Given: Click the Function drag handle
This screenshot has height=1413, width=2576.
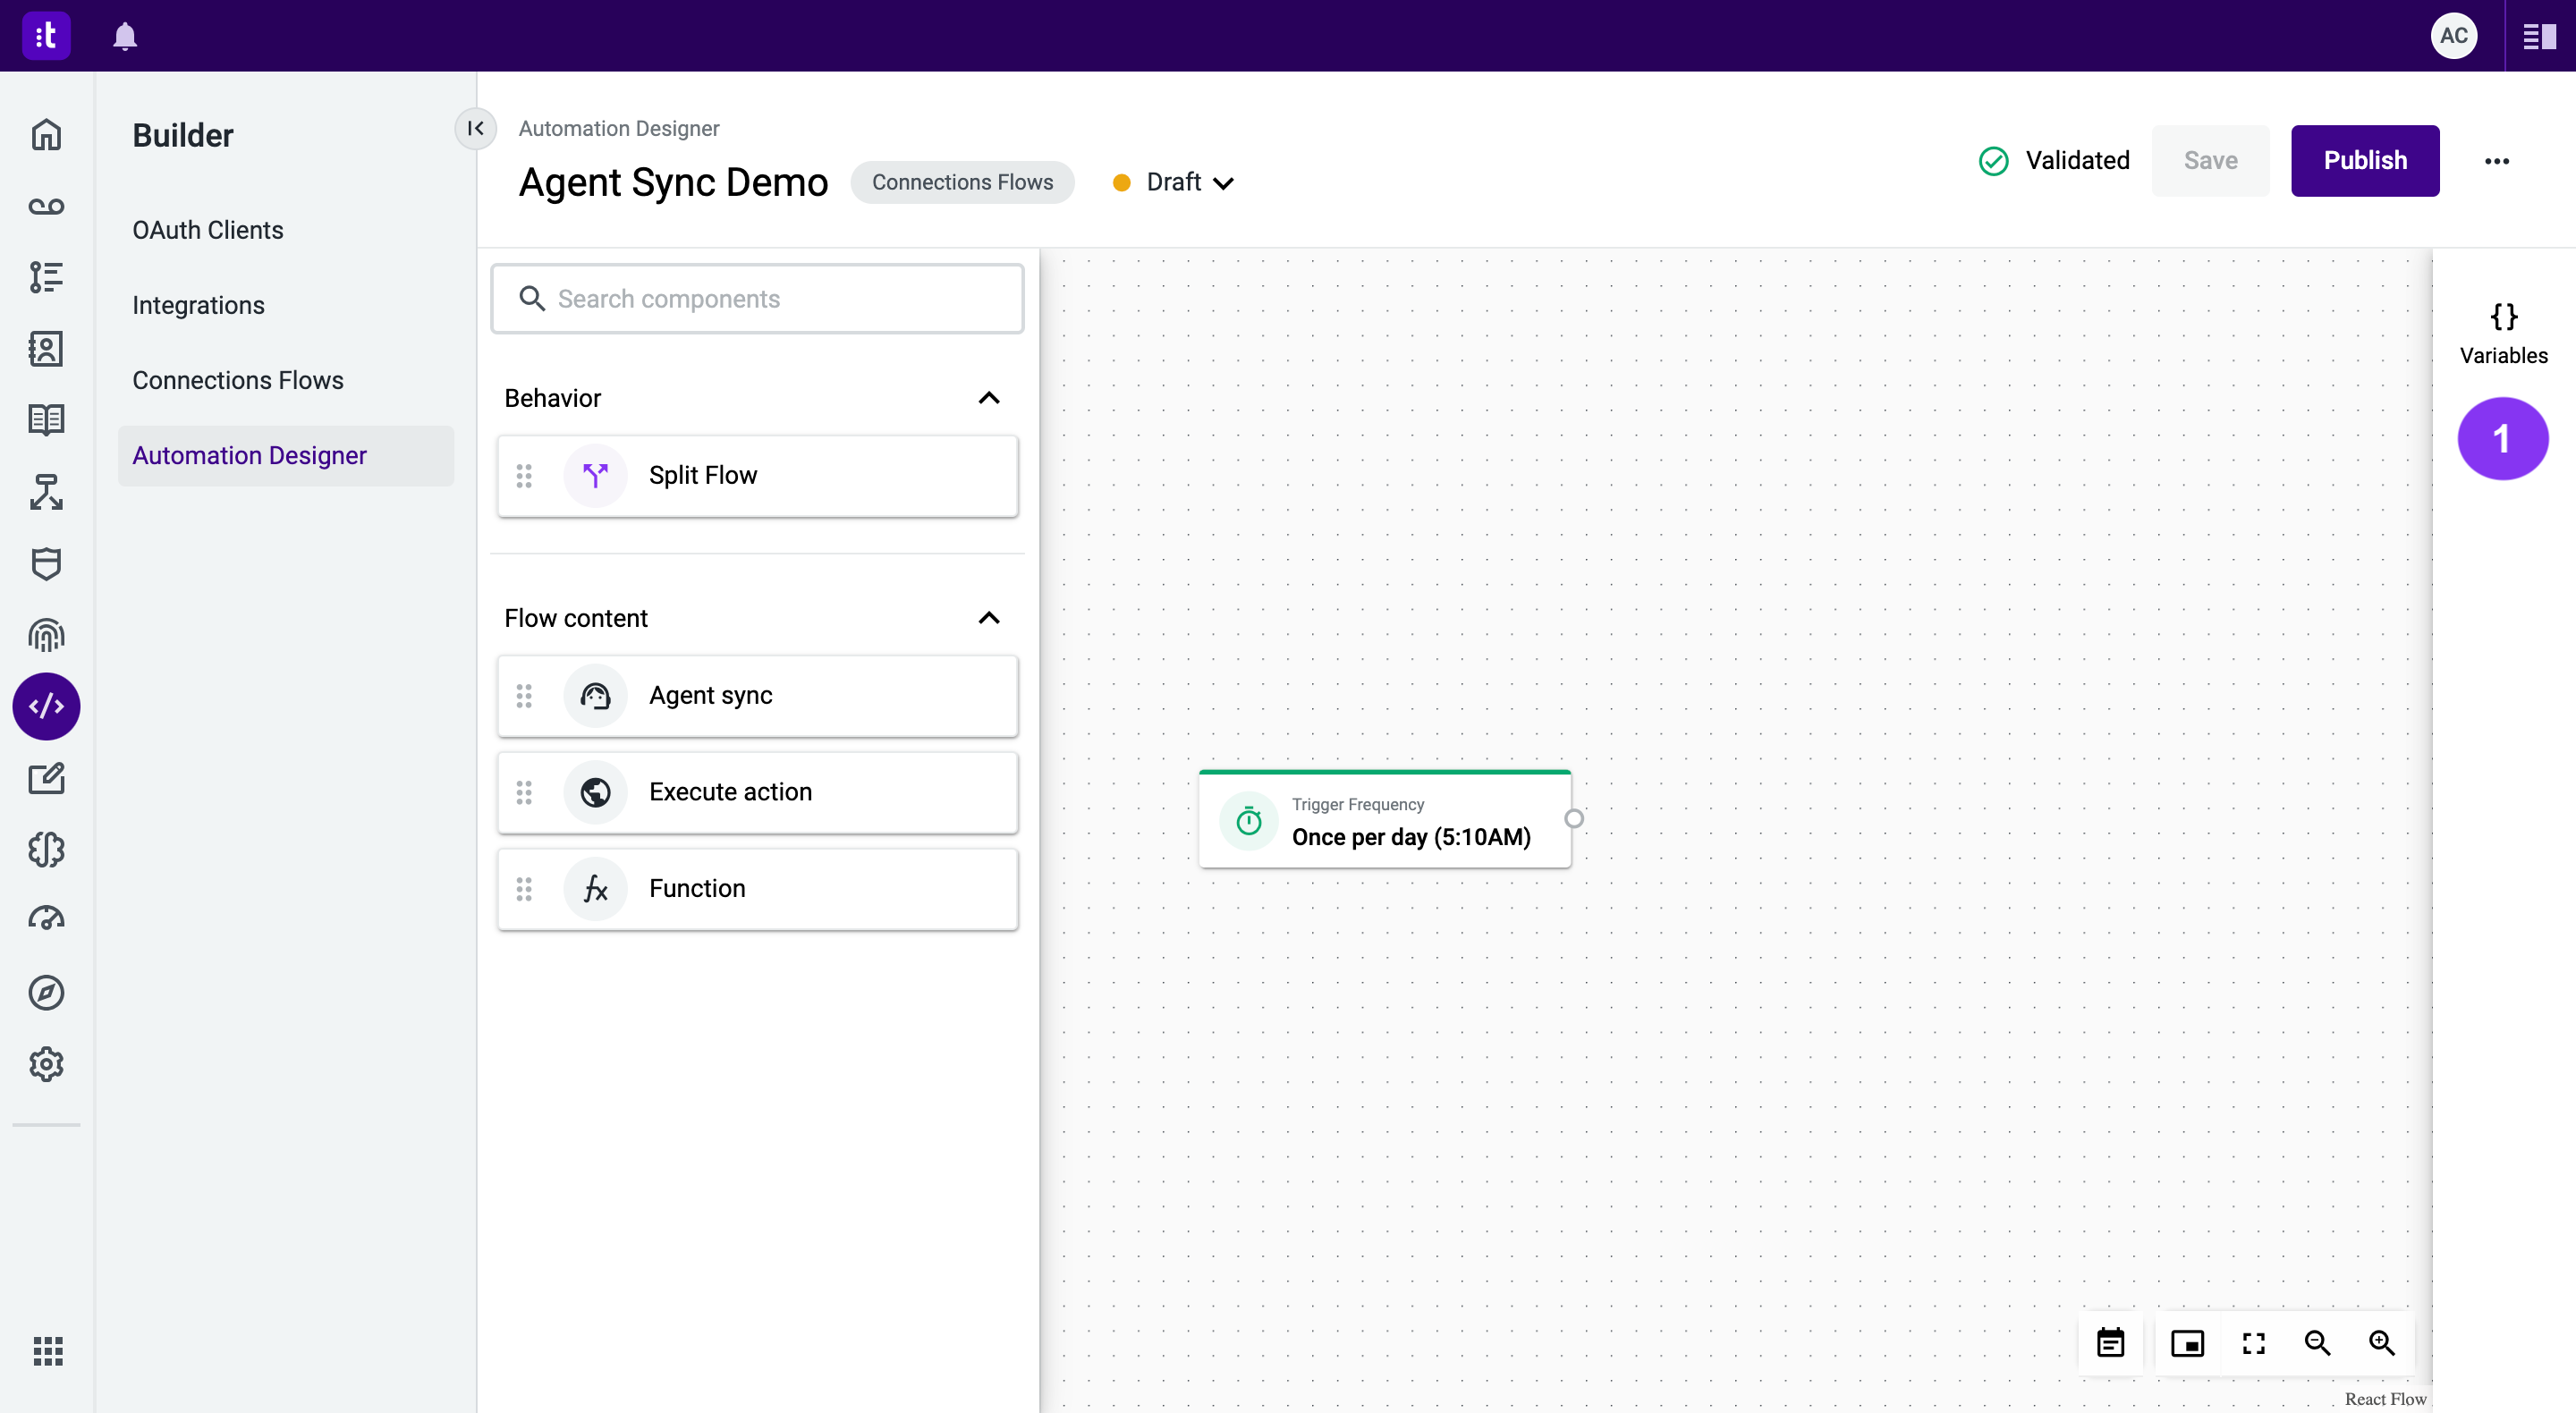Looking at the screenshot, I should click(x=524, y=889).
